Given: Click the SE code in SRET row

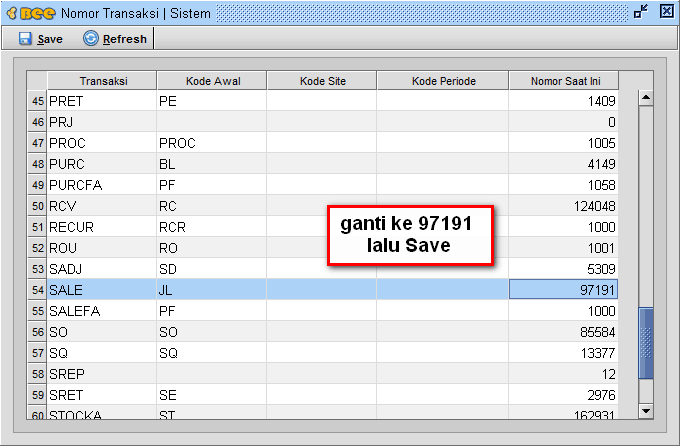Looking at the screenshot, I should tap(212, 395).
